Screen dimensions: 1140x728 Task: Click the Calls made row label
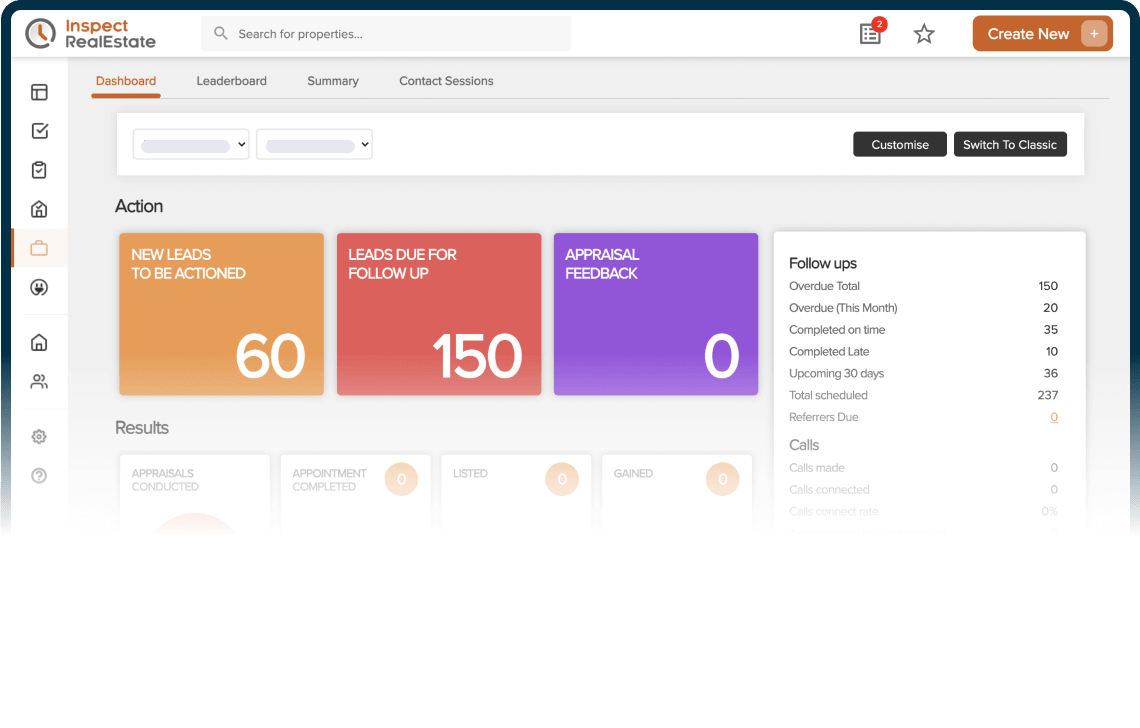817,468
